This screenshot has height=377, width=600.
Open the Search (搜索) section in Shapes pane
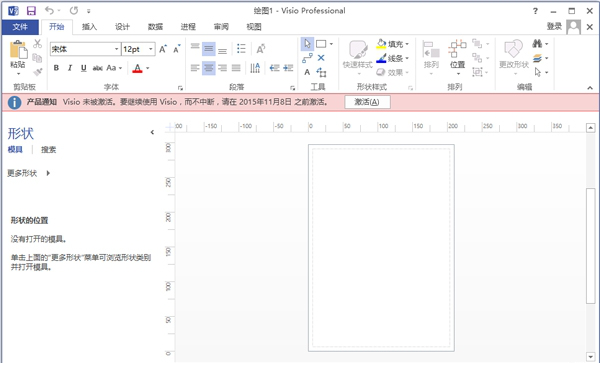49,150
